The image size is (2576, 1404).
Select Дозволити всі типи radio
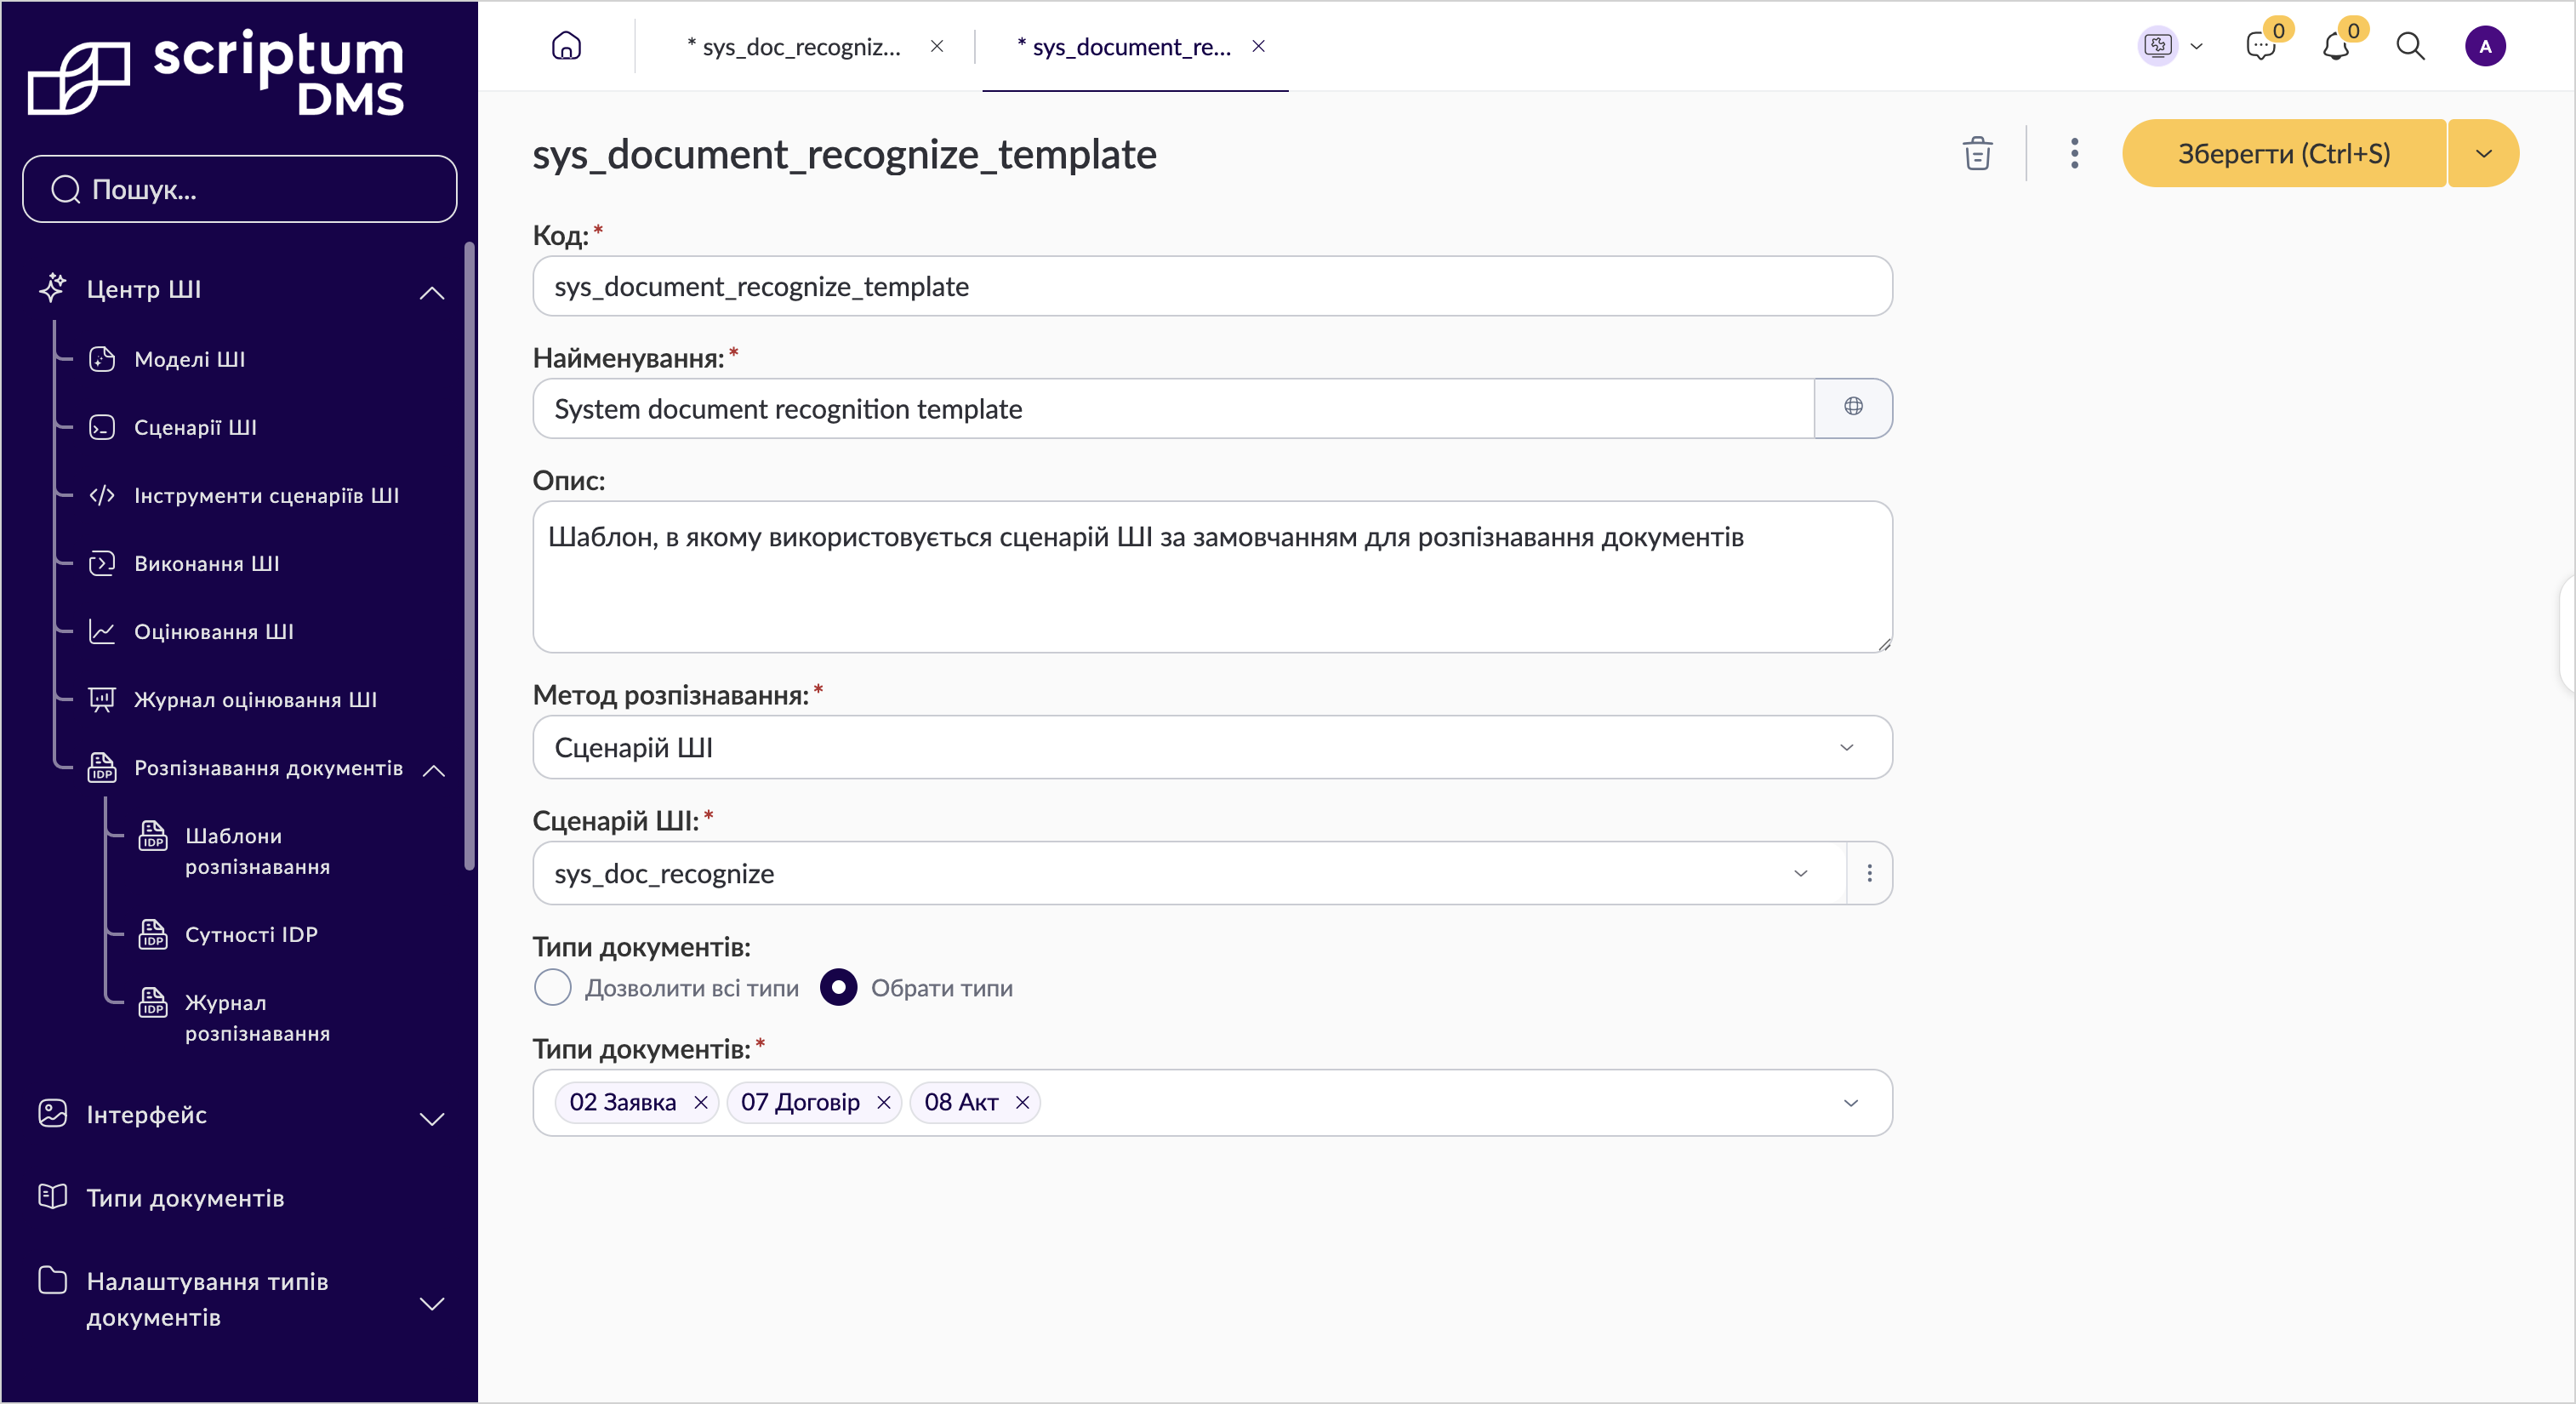(552, 988)
